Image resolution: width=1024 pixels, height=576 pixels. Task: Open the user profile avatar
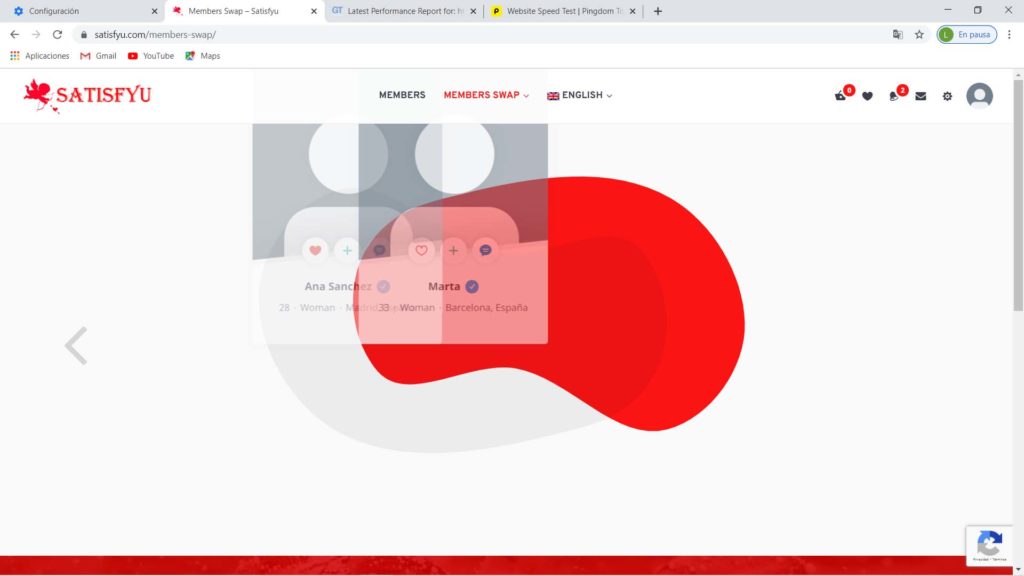(979, 95)
